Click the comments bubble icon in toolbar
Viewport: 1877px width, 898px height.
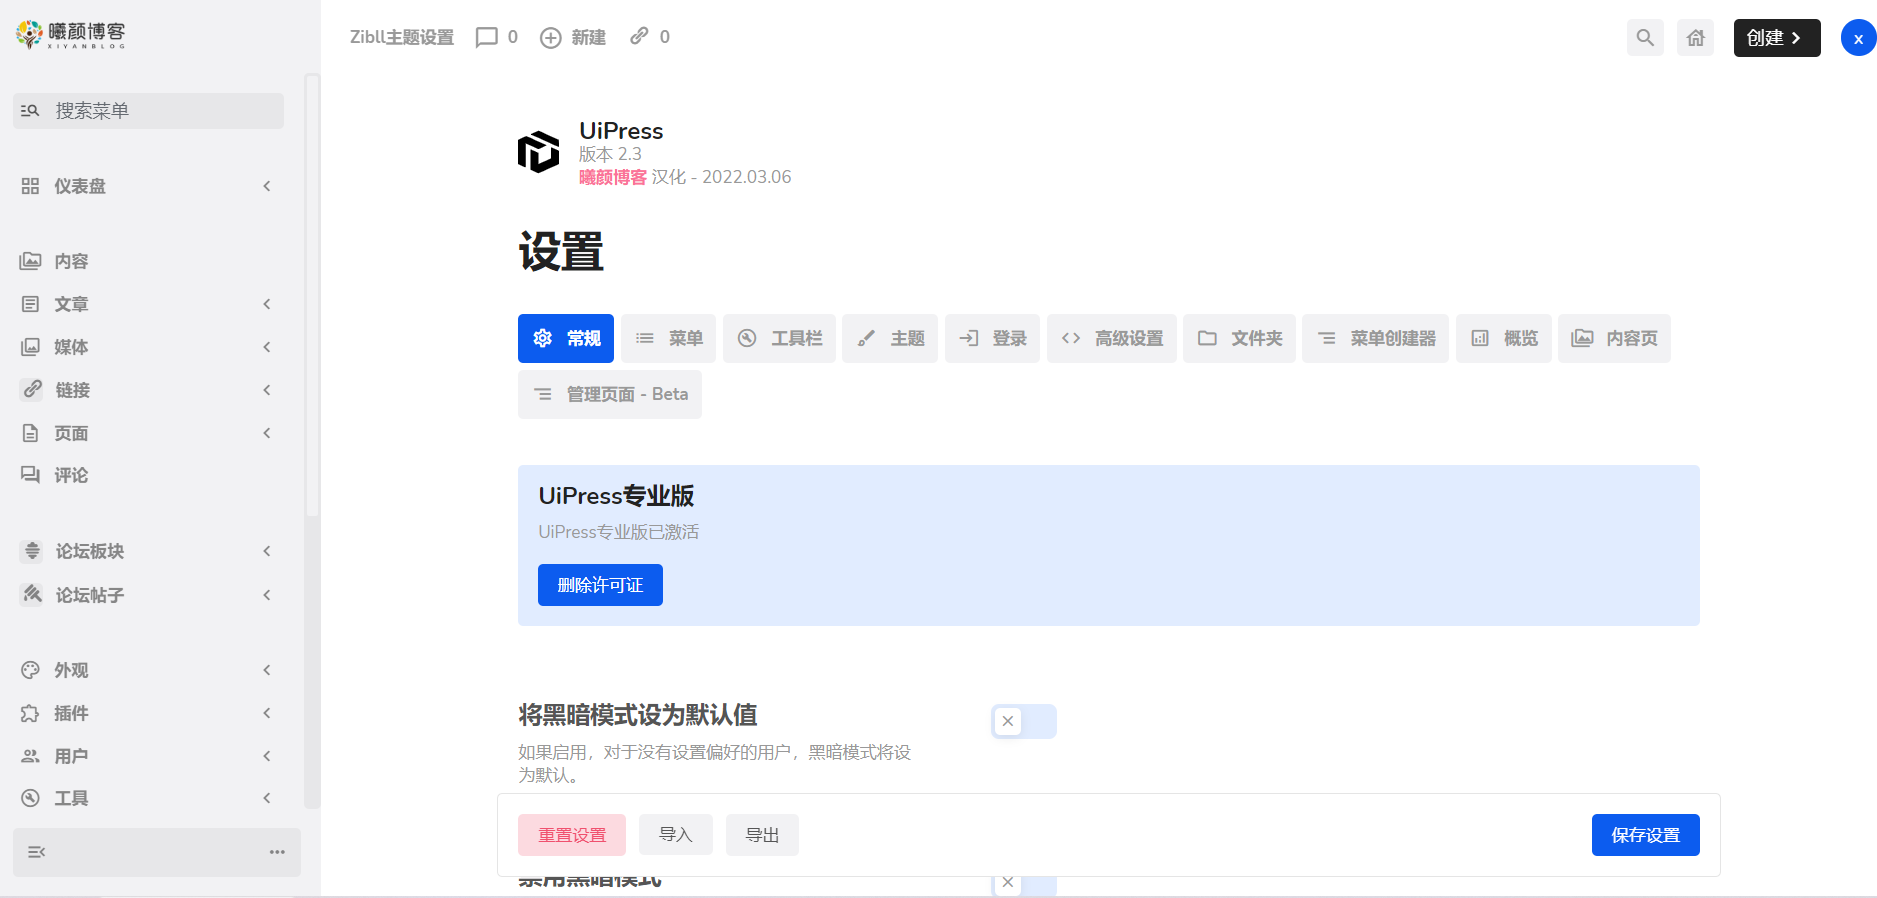[x=487, y=38]
